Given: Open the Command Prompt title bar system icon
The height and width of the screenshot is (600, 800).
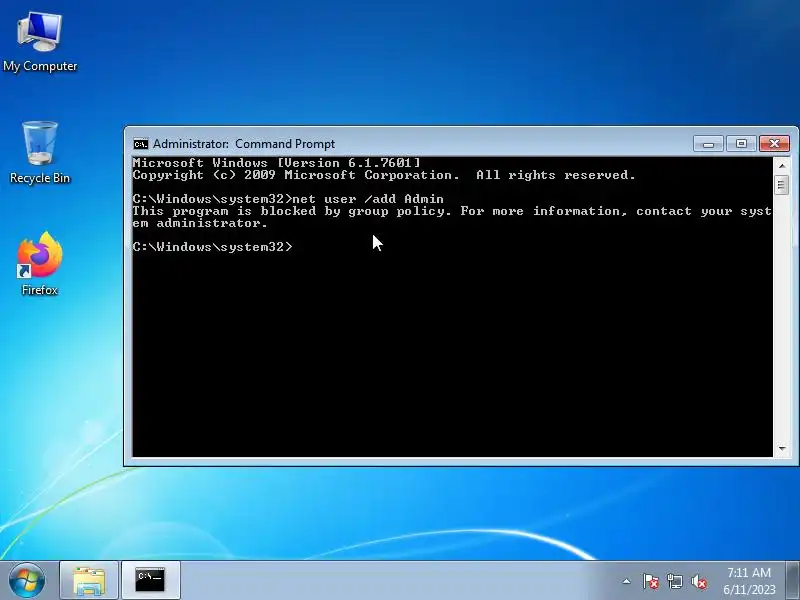Looking at the screenshot, I should (x=140, y=144).
